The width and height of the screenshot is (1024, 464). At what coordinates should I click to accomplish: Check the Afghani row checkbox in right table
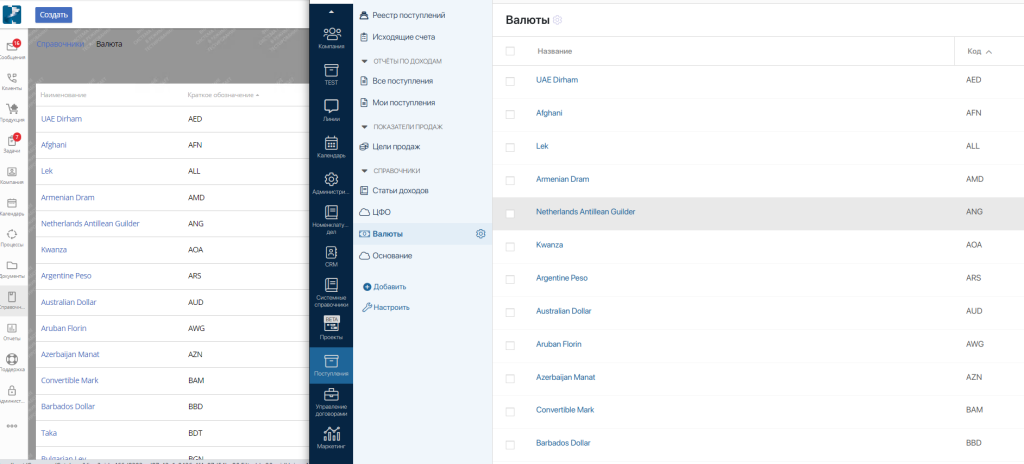510,114
